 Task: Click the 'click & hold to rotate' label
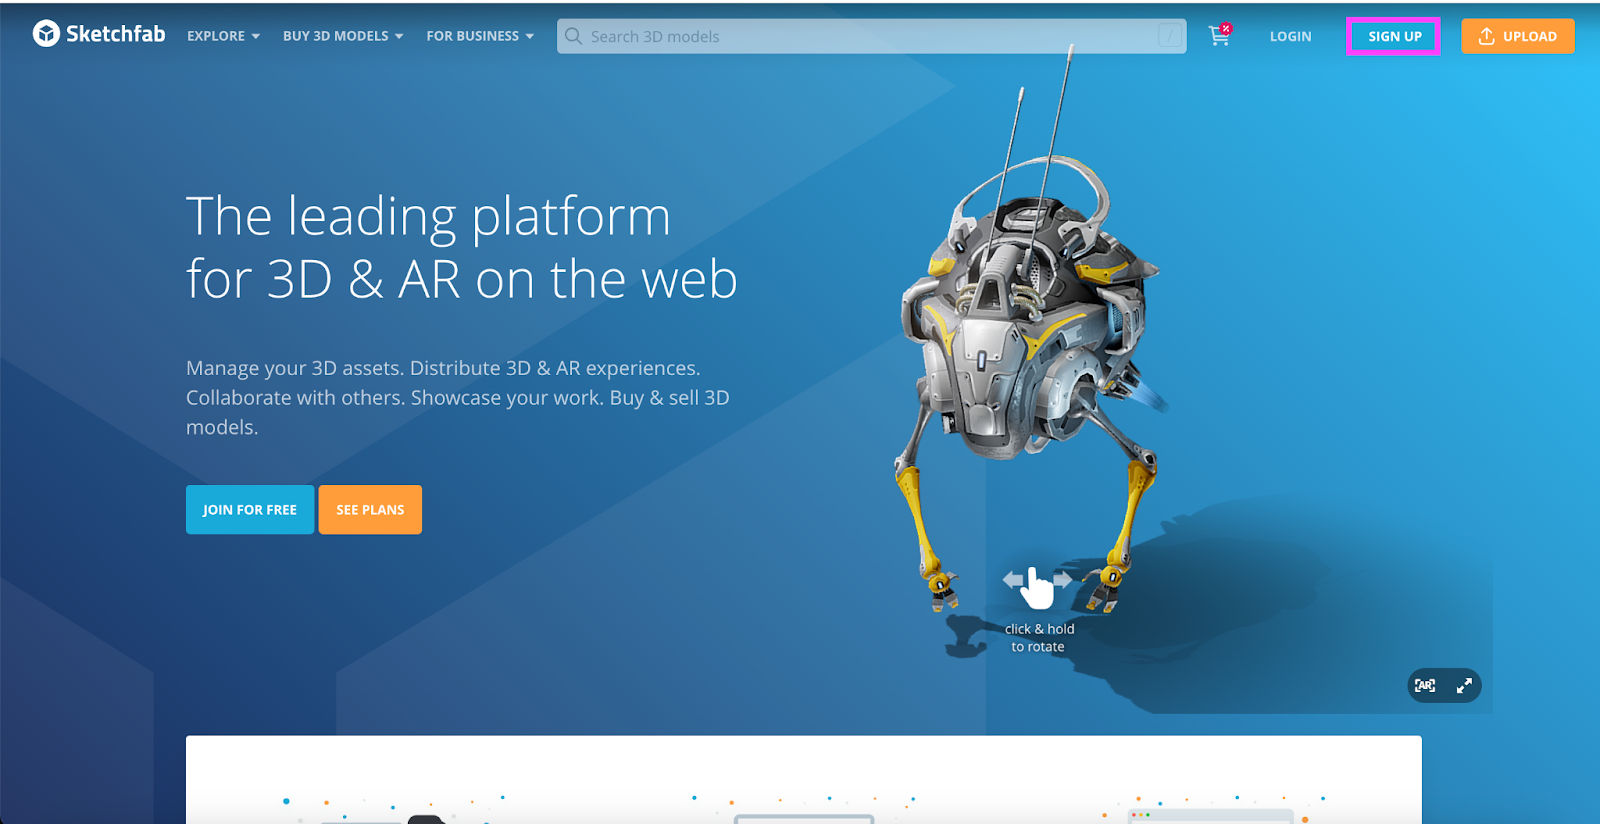[1039, 638]
